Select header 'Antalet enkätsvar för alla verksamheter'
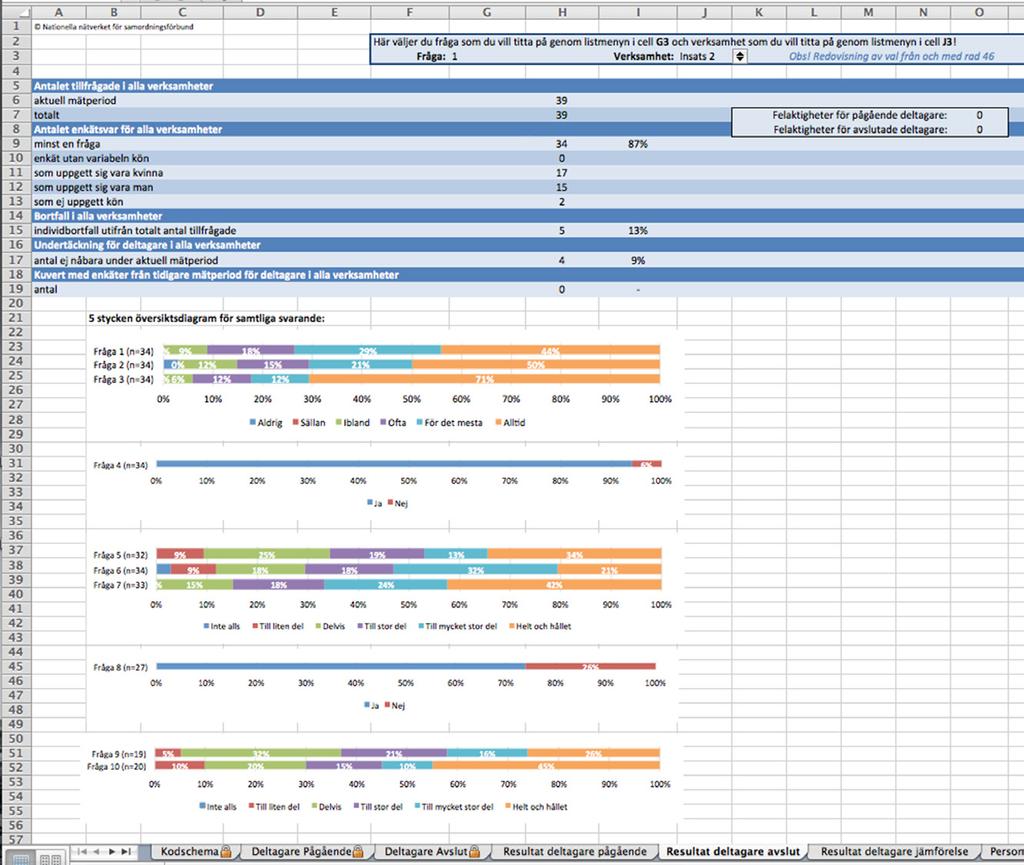 coord(128,129)
